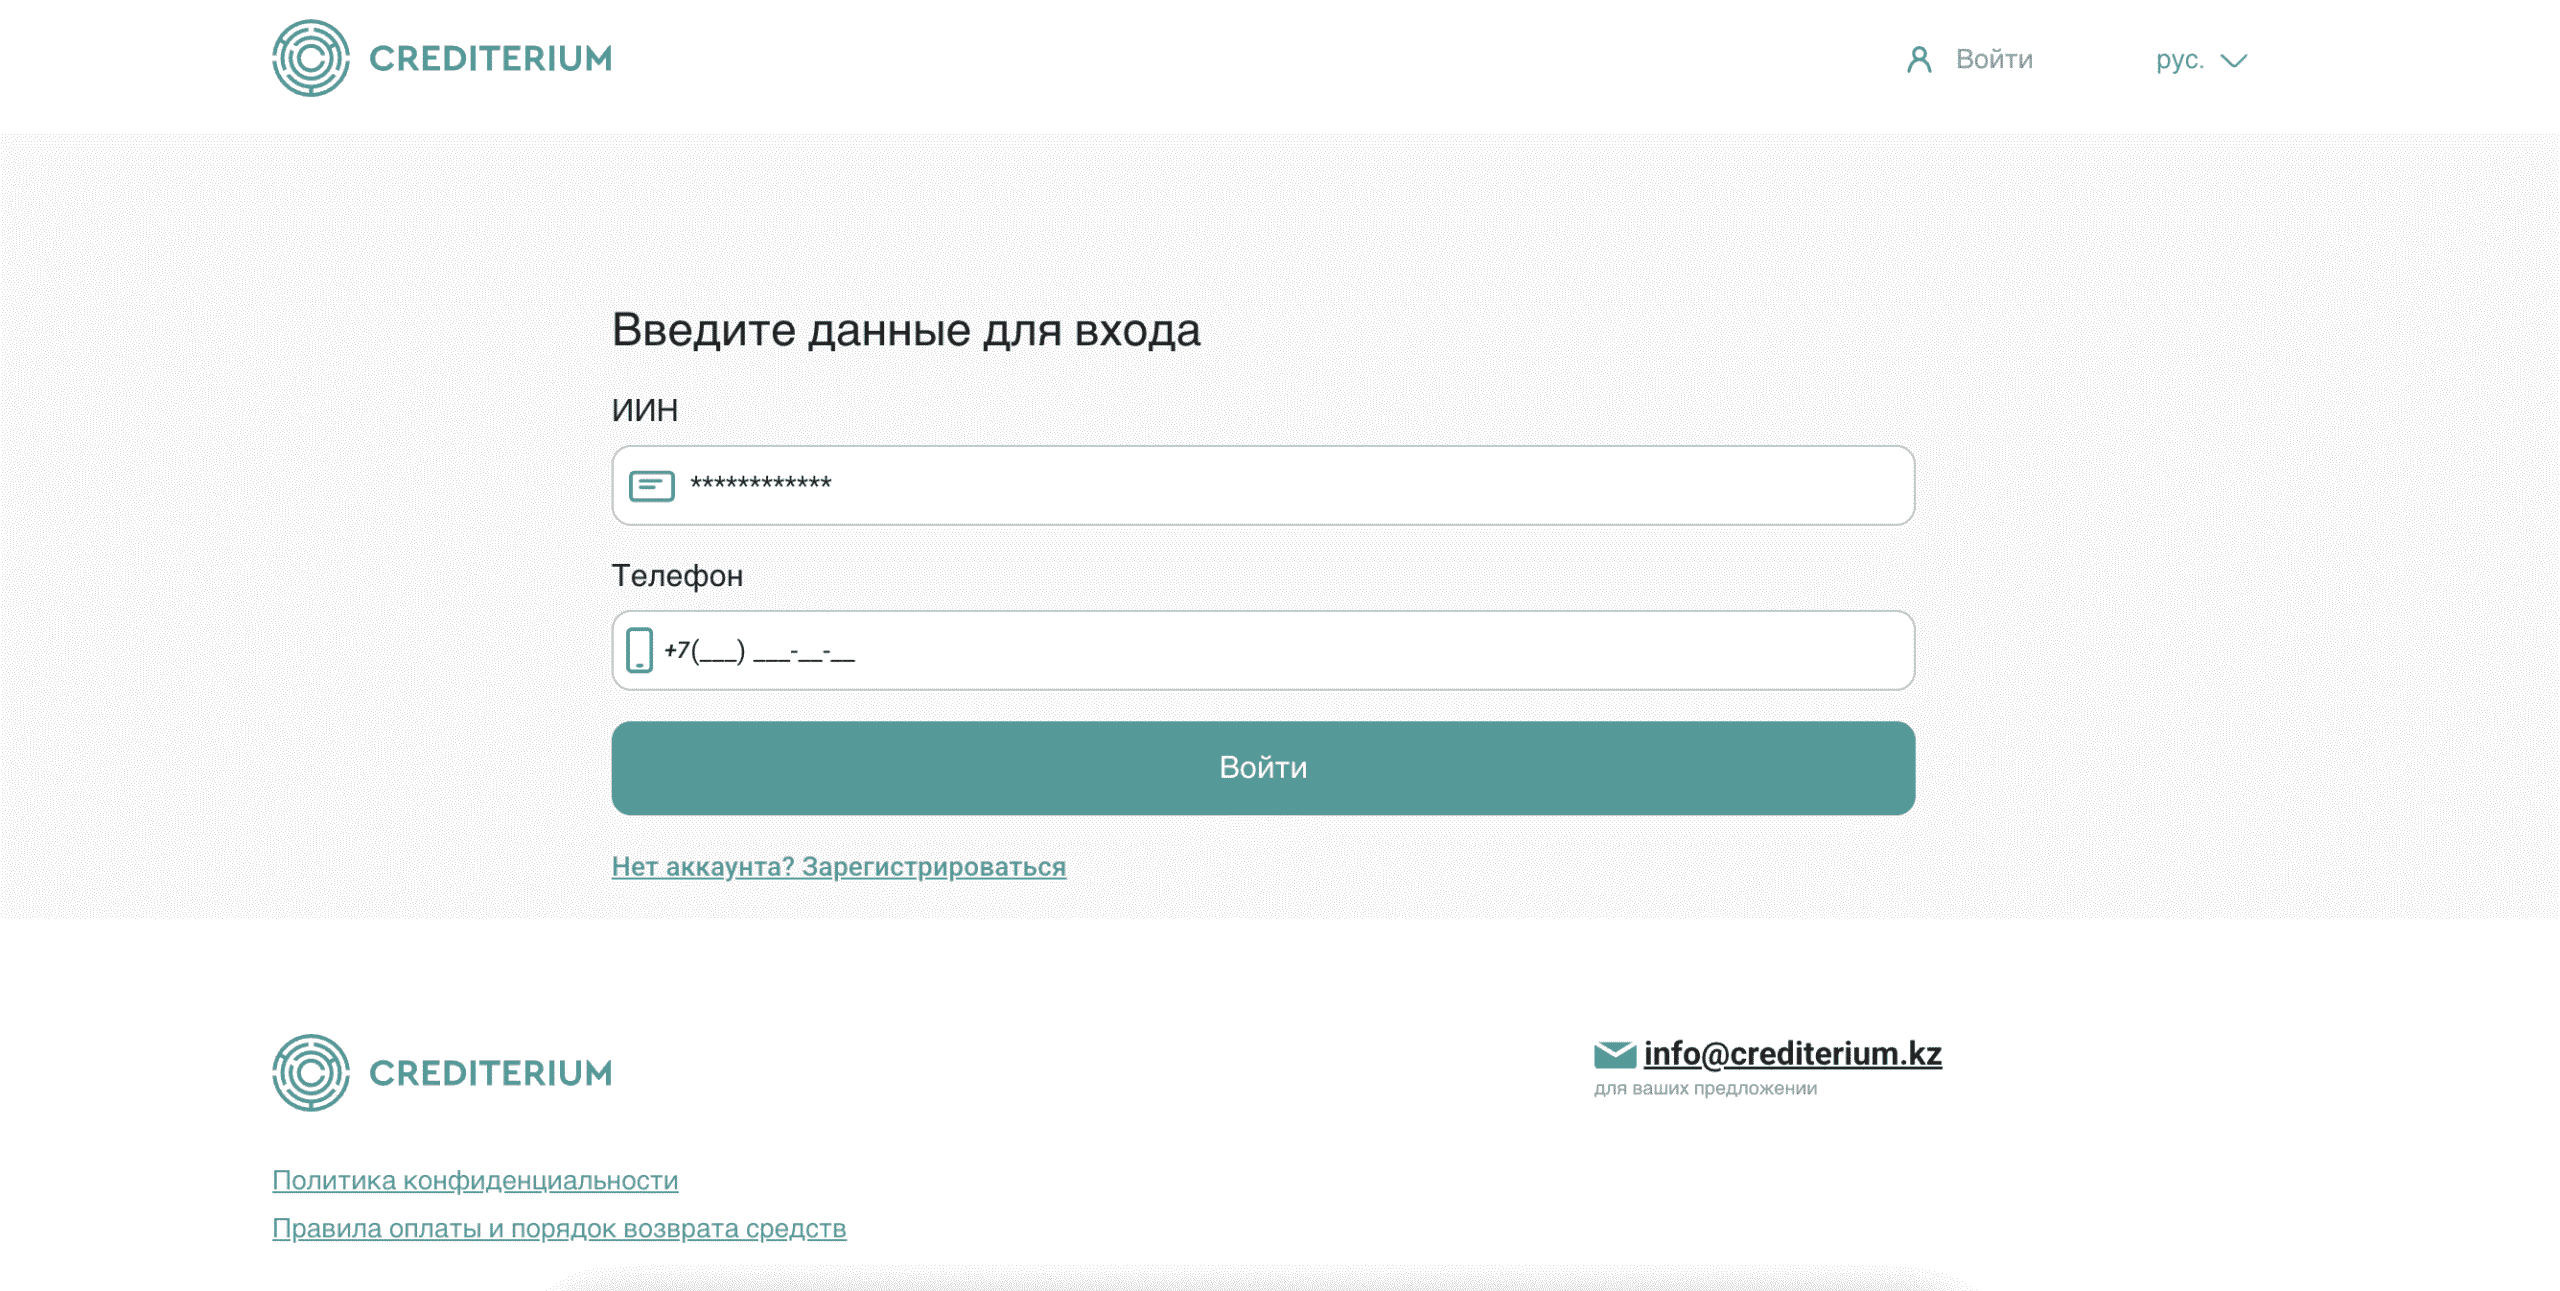2560x1291 pixels.
Task: Expand the language chevron arrow
Action: coord(2234,61)
